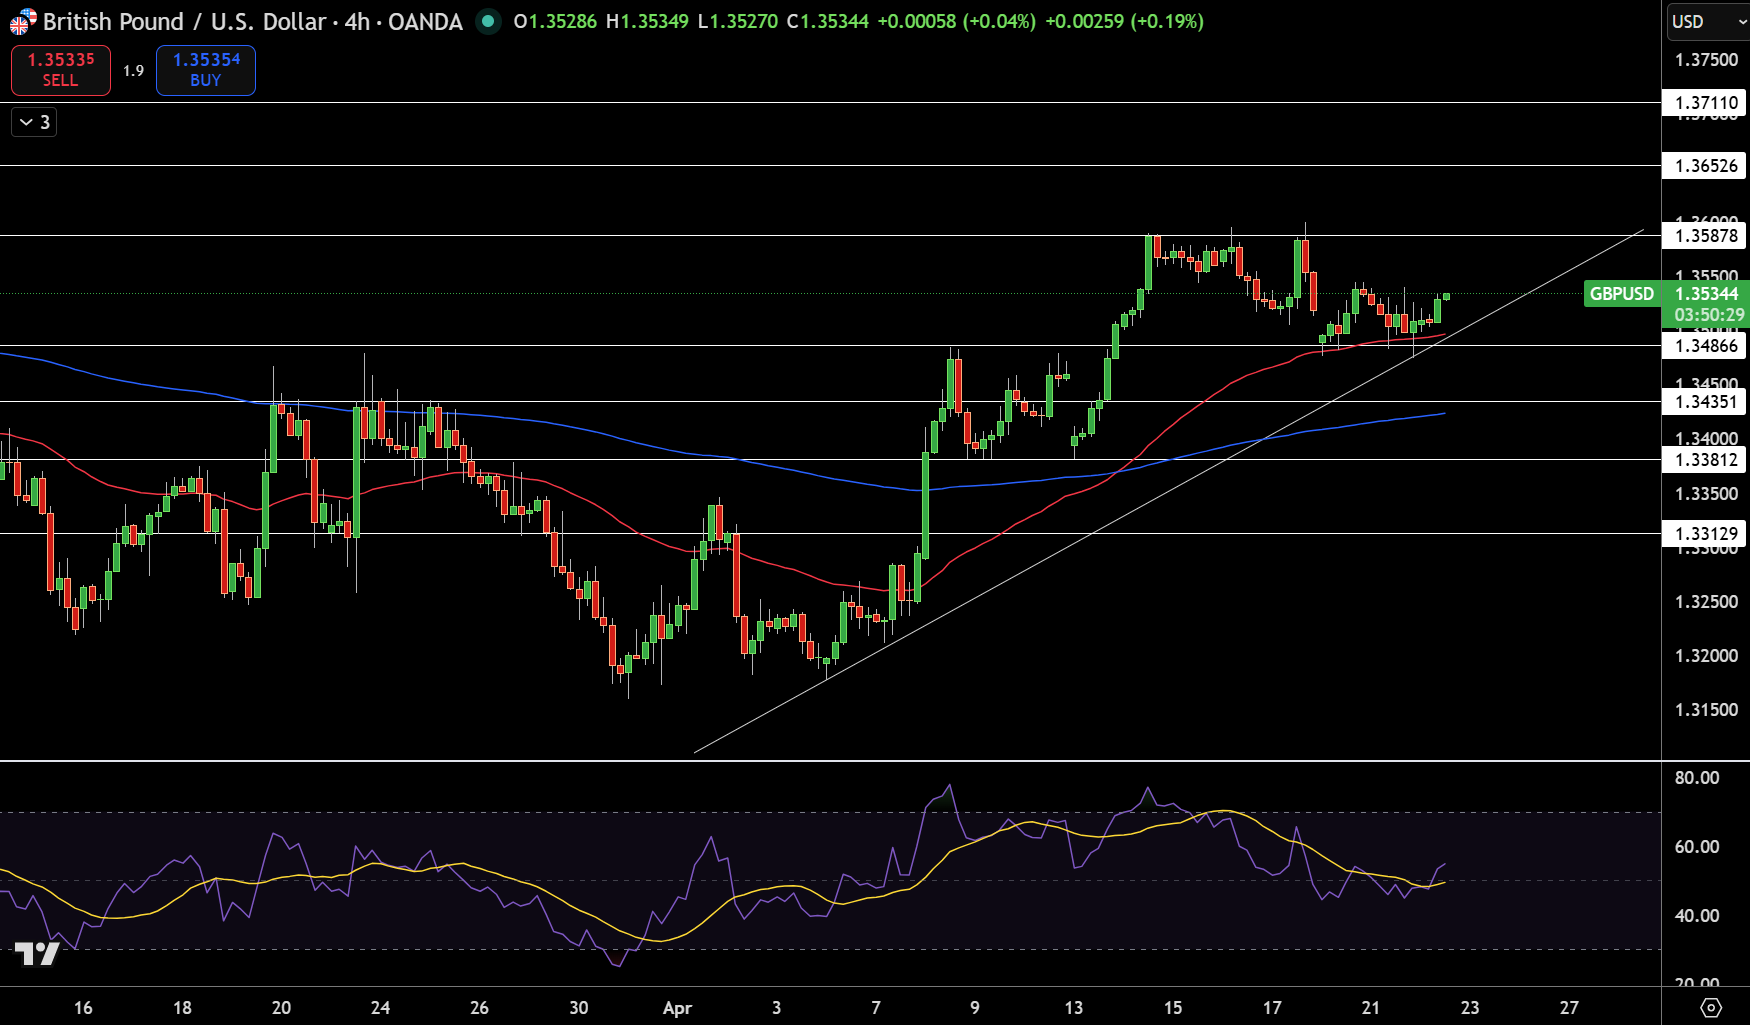1750x1025 pixels.
Task: Click the TradingView logo
Action: coord(37,954)
